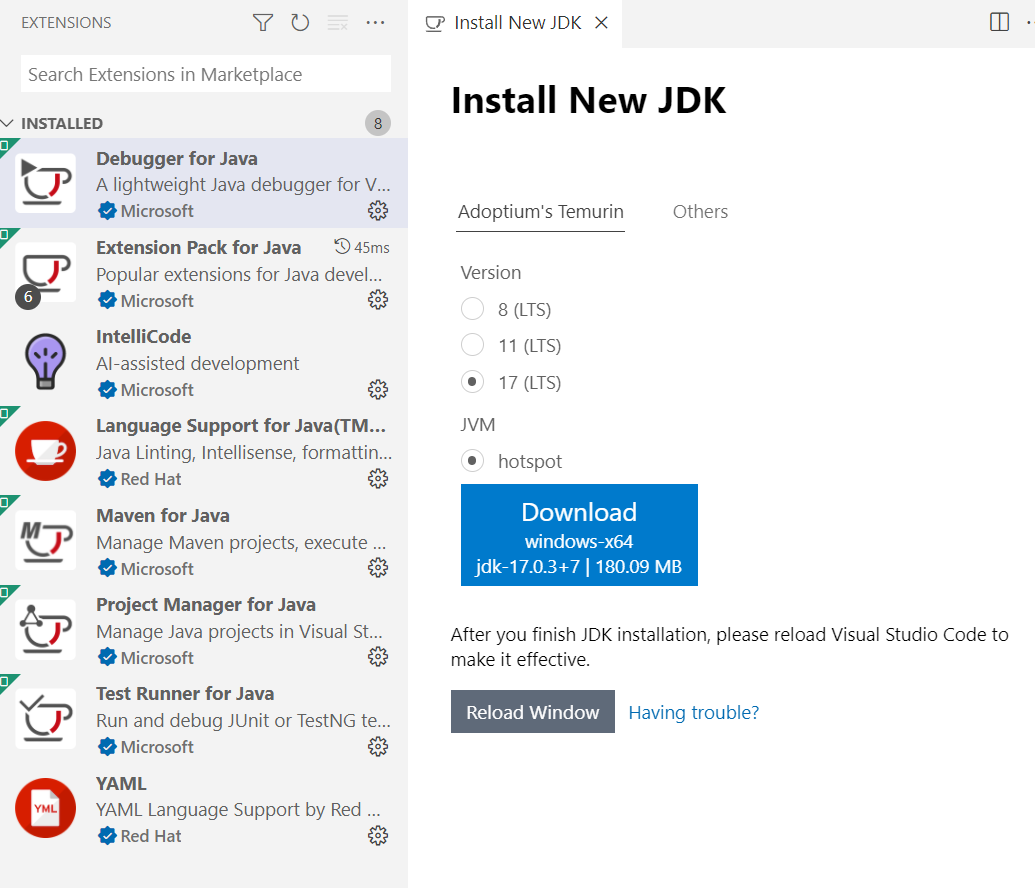Download the jdk-17.0.3+7 windows-x64 package
The width and height of the screenshot is (1035, 888).
(x=579, y=535)
